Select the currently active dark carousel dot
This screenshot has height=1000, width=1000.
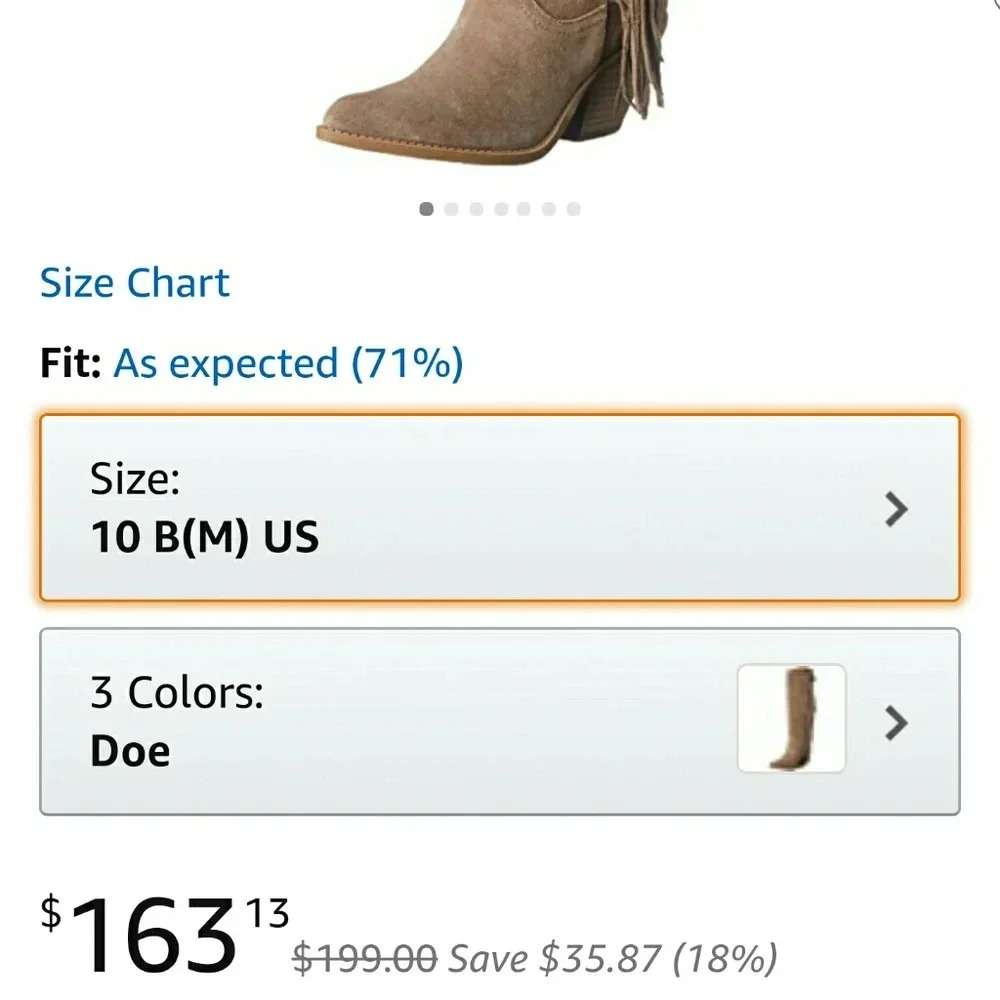coord(424,208)
